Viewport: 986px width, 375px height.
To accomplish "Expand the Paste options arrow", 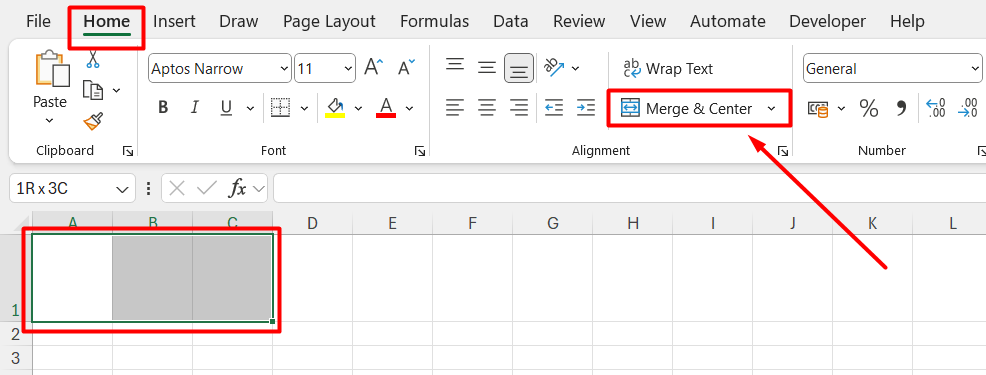I will [50, 120].
